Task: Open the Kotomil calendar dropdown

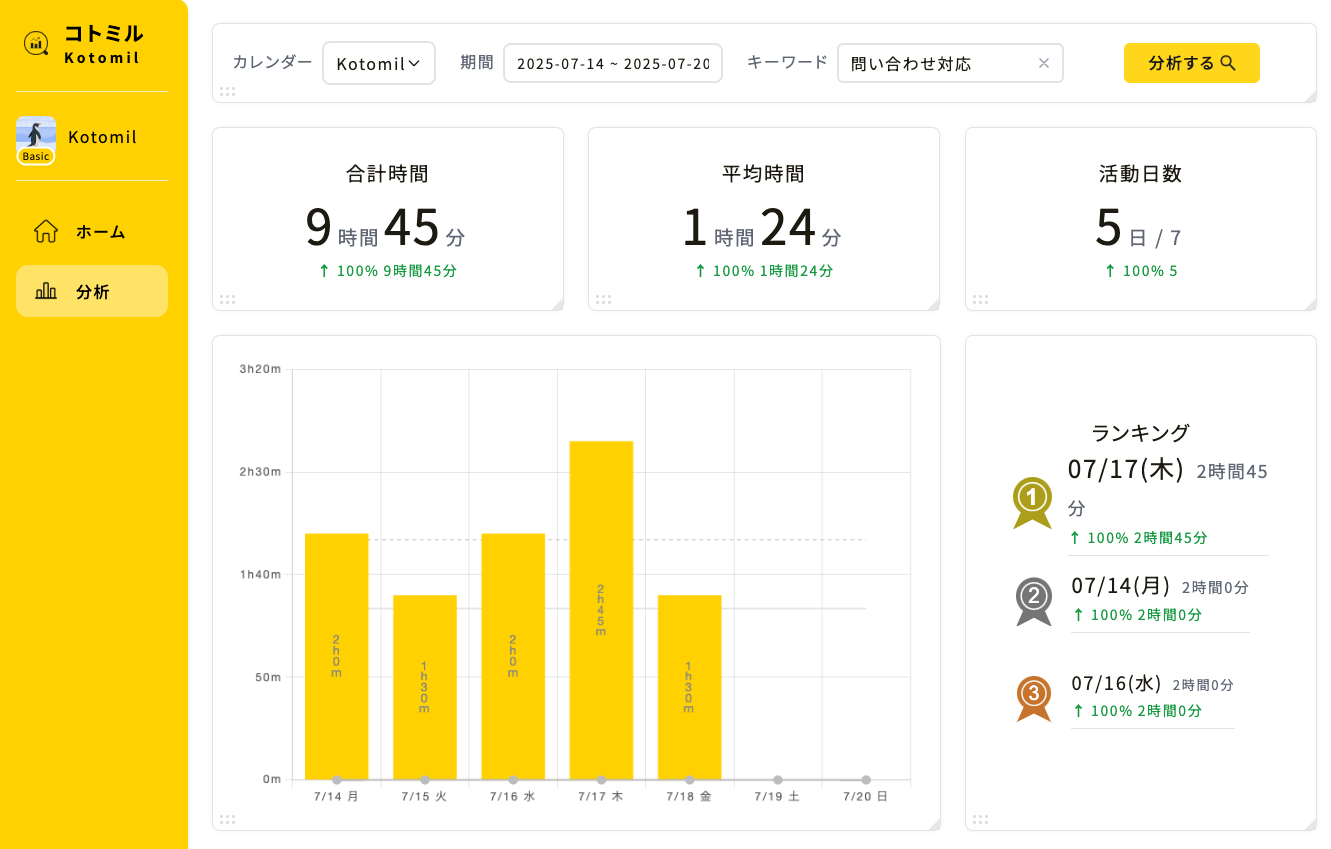Action: click(378, 63)
